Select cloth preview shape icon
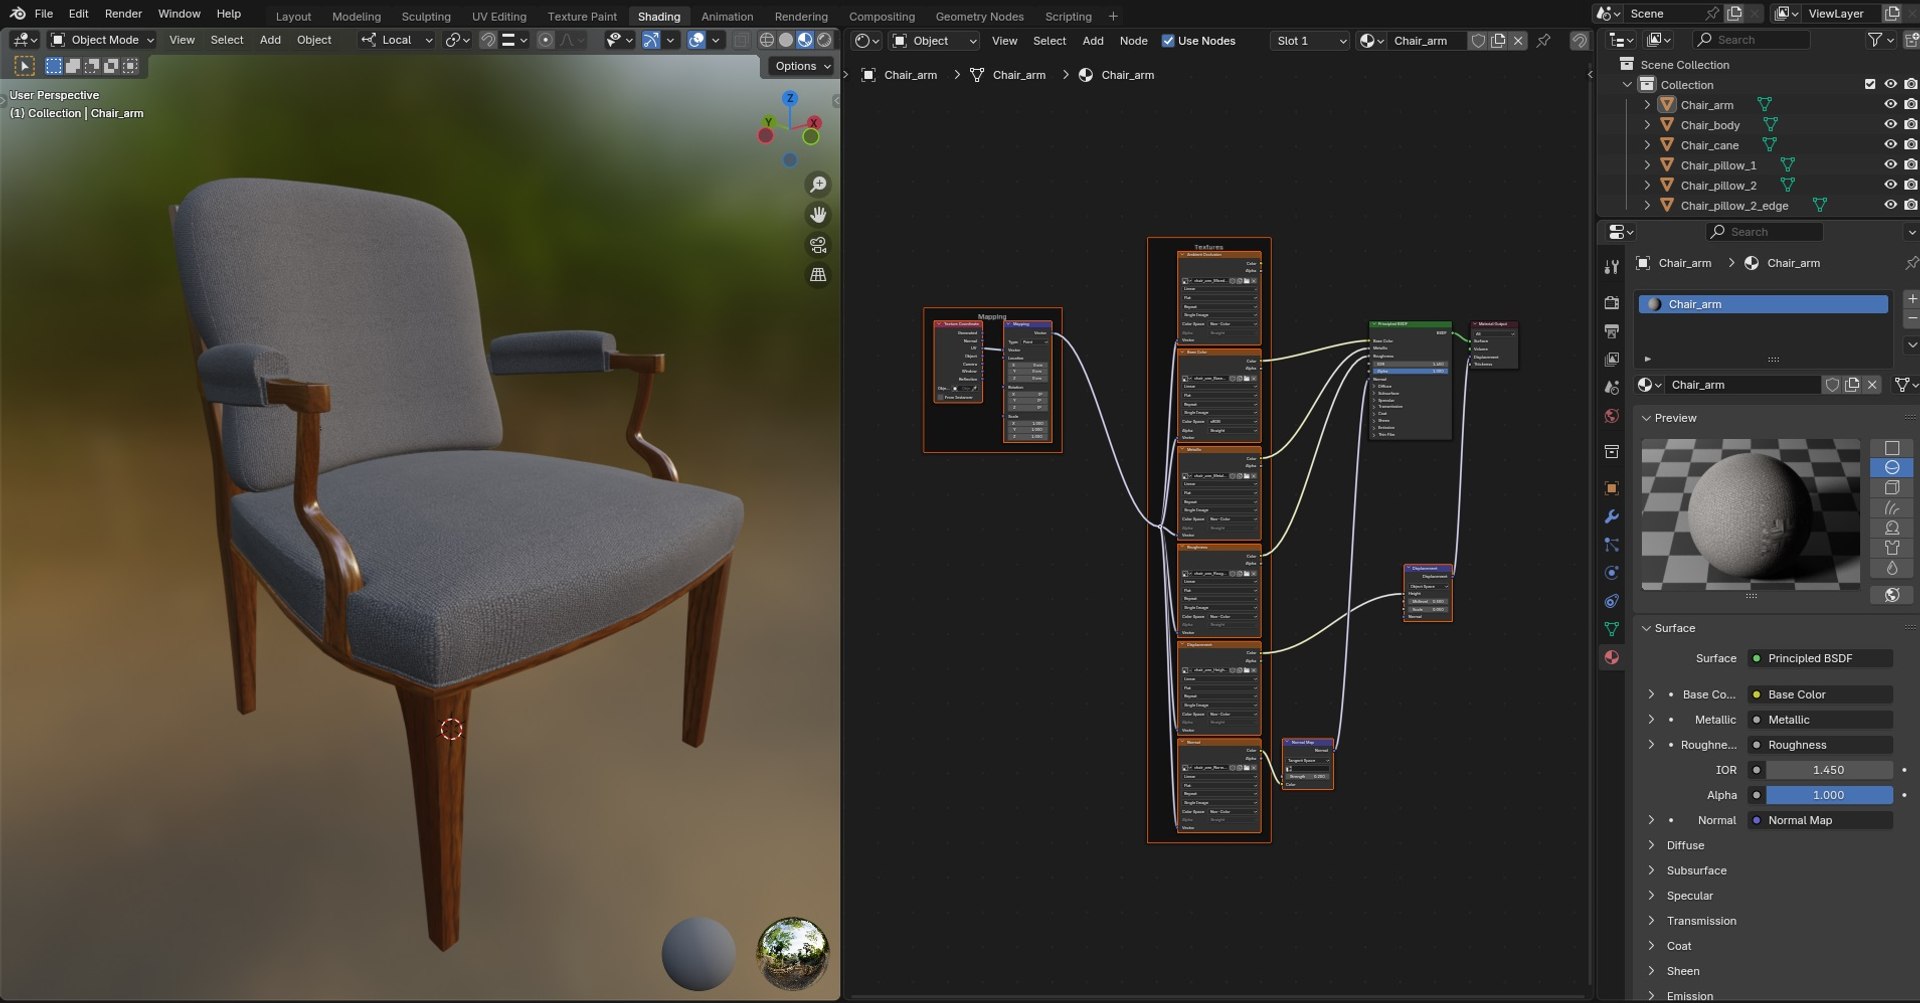This screenshot has height=1003, width=1920. [1892, 548]
